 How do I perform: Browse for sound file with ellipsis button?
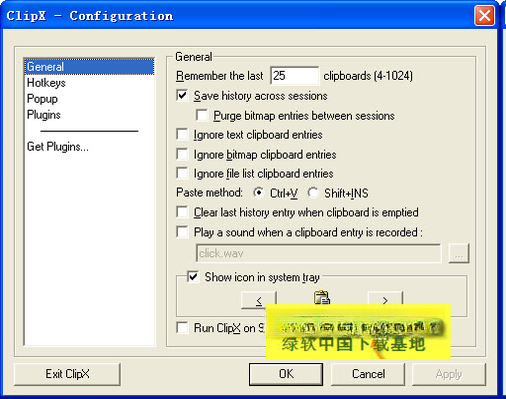(459, 253)
